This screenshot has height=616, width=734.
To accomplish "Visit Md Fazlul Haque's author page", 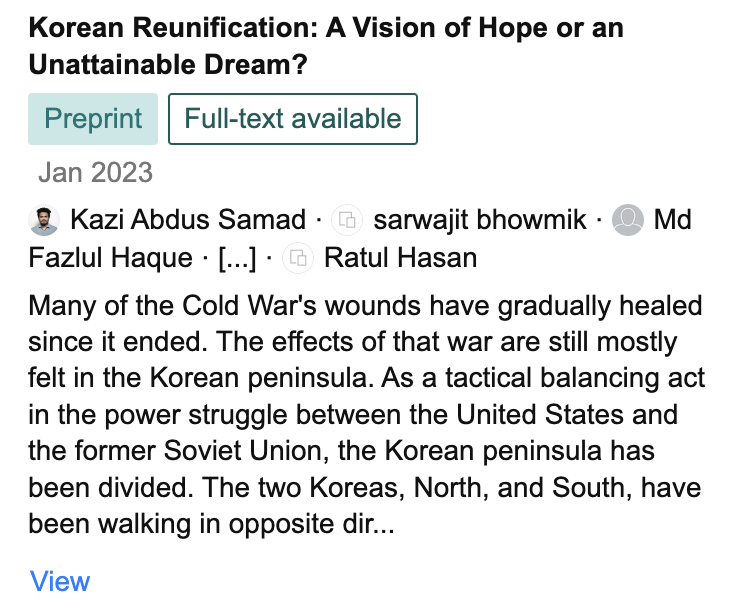I will 672,220.
